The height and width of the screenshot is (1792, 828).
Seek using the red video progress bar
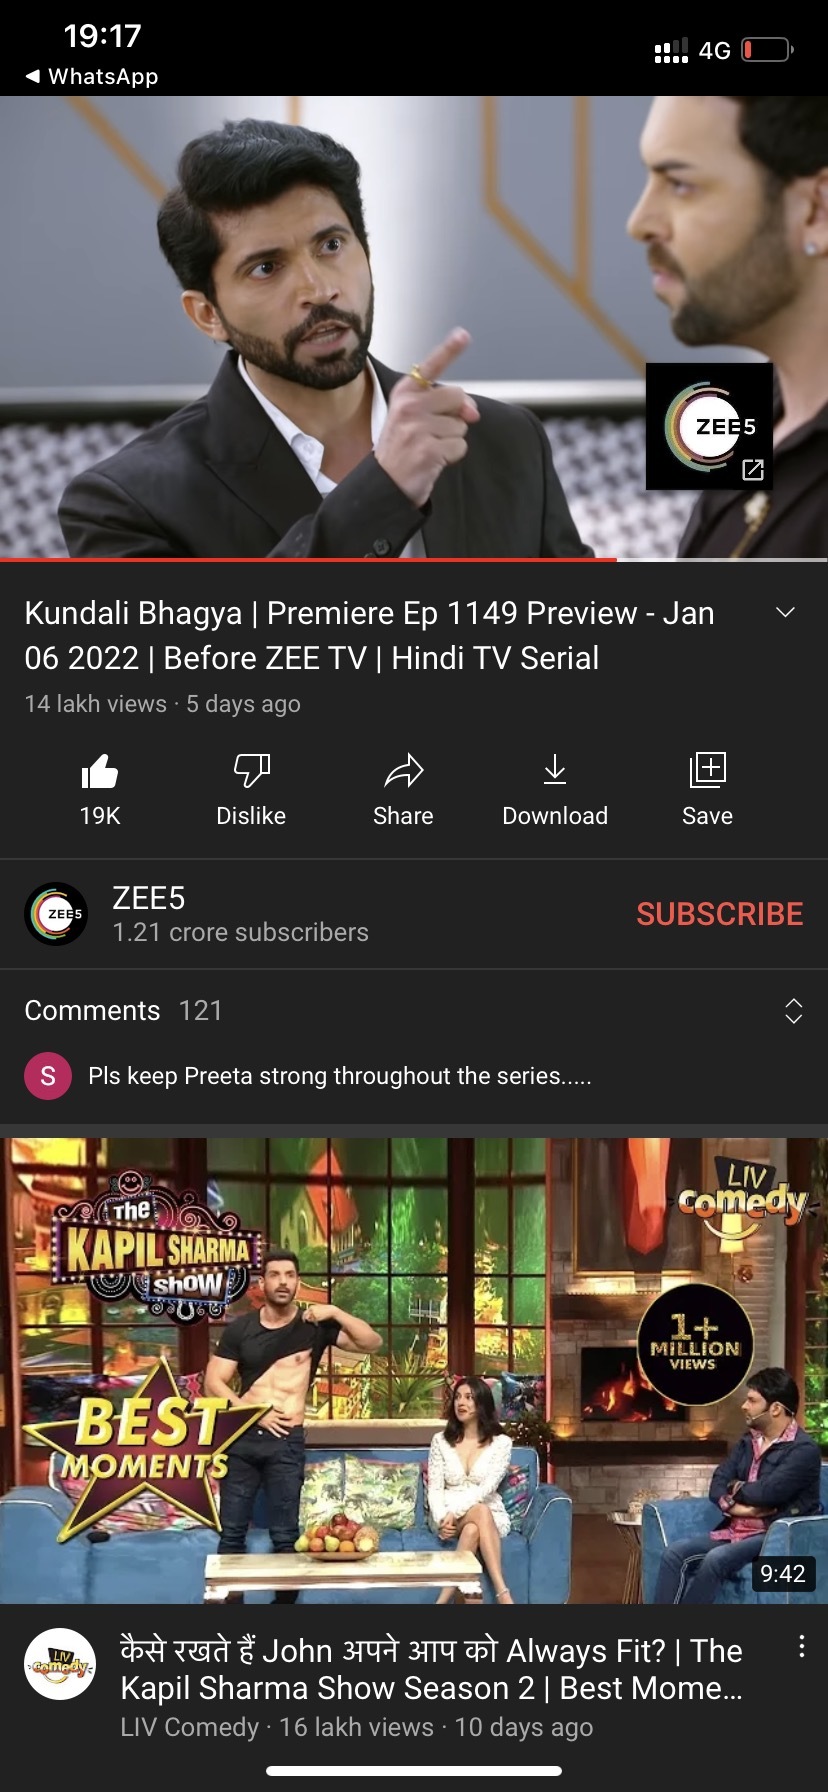point(308,559)
